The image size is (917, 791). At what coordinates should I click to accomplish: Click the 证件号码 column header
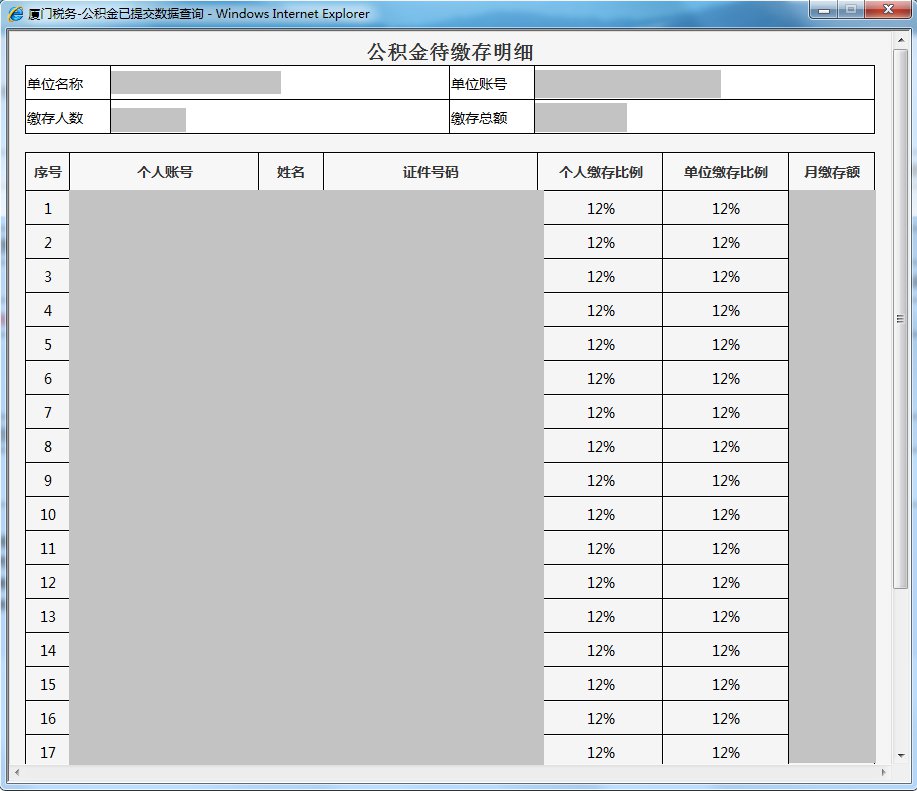pos(430,172)
